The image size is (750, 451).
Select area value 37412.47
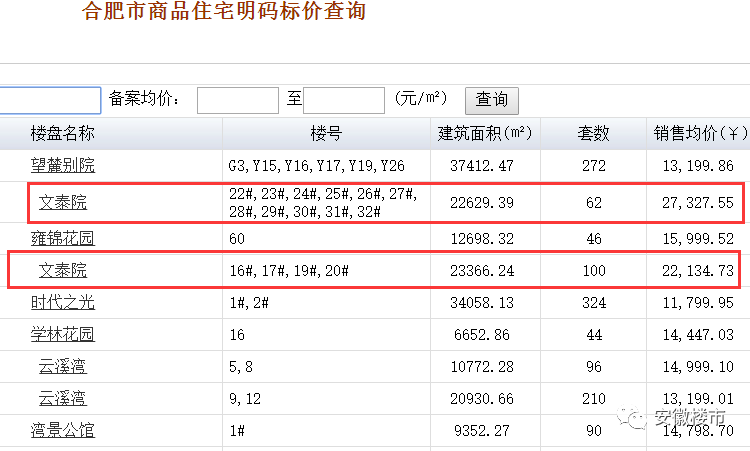coord(482,166)
